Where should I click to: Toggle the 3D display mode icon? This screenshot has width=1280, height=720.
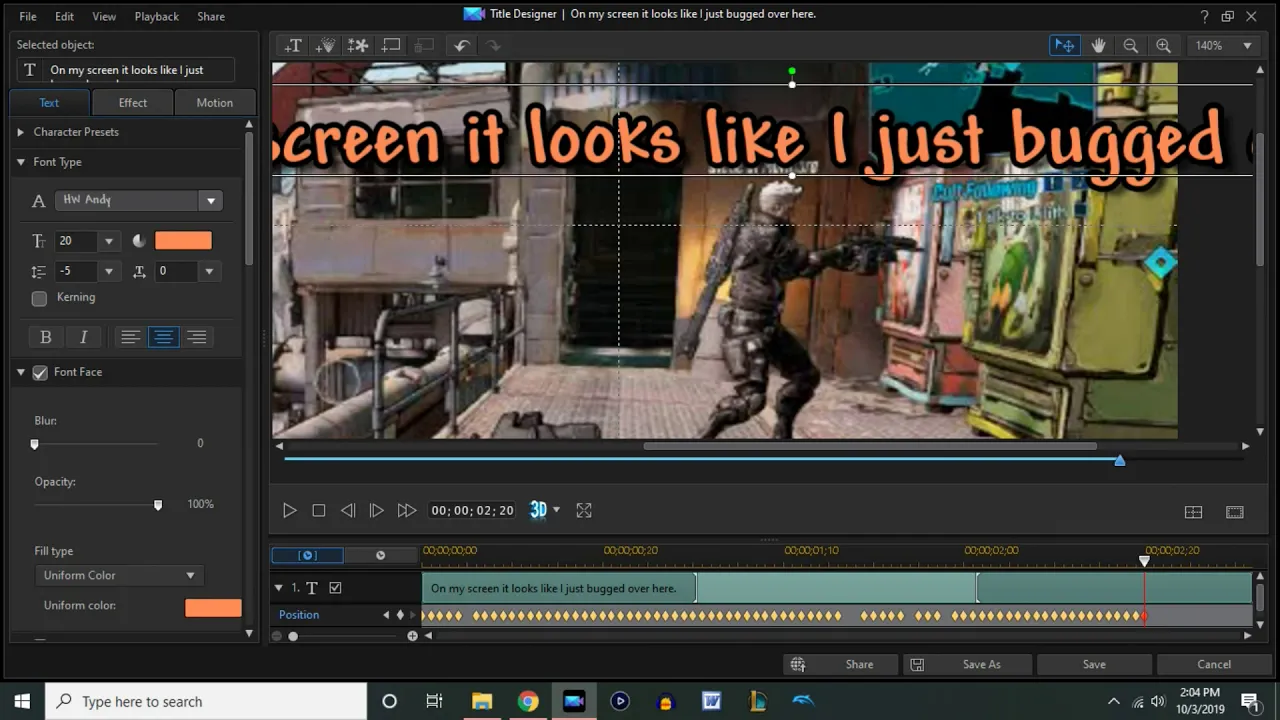(x=538, y=510)
